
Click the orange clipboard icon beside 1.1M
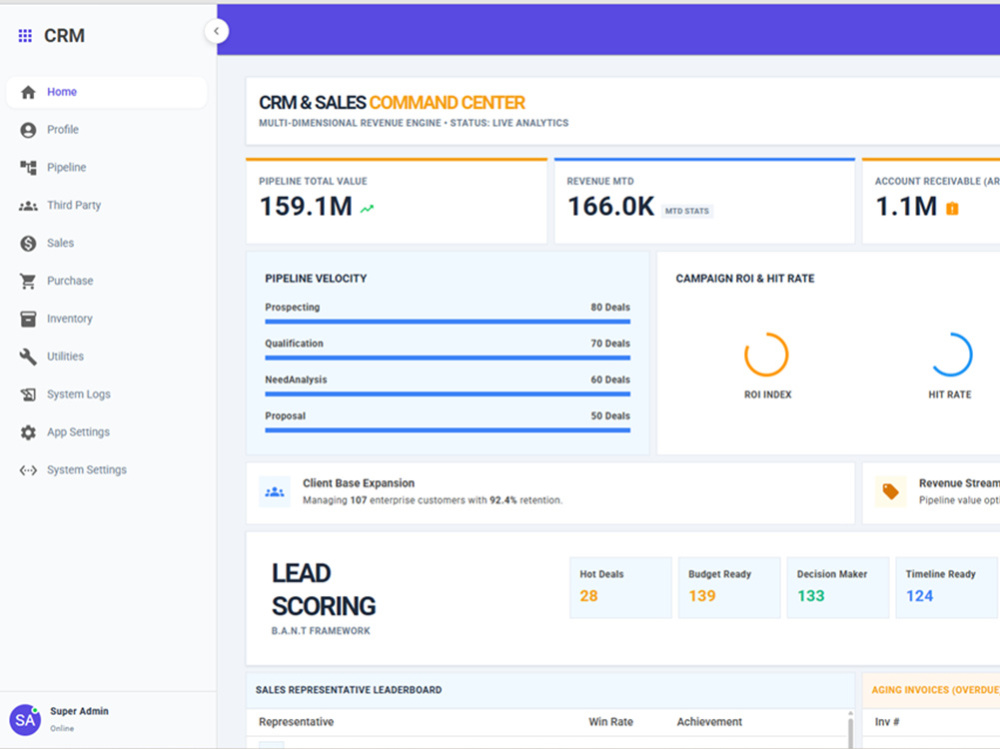[x=952, y=208]
